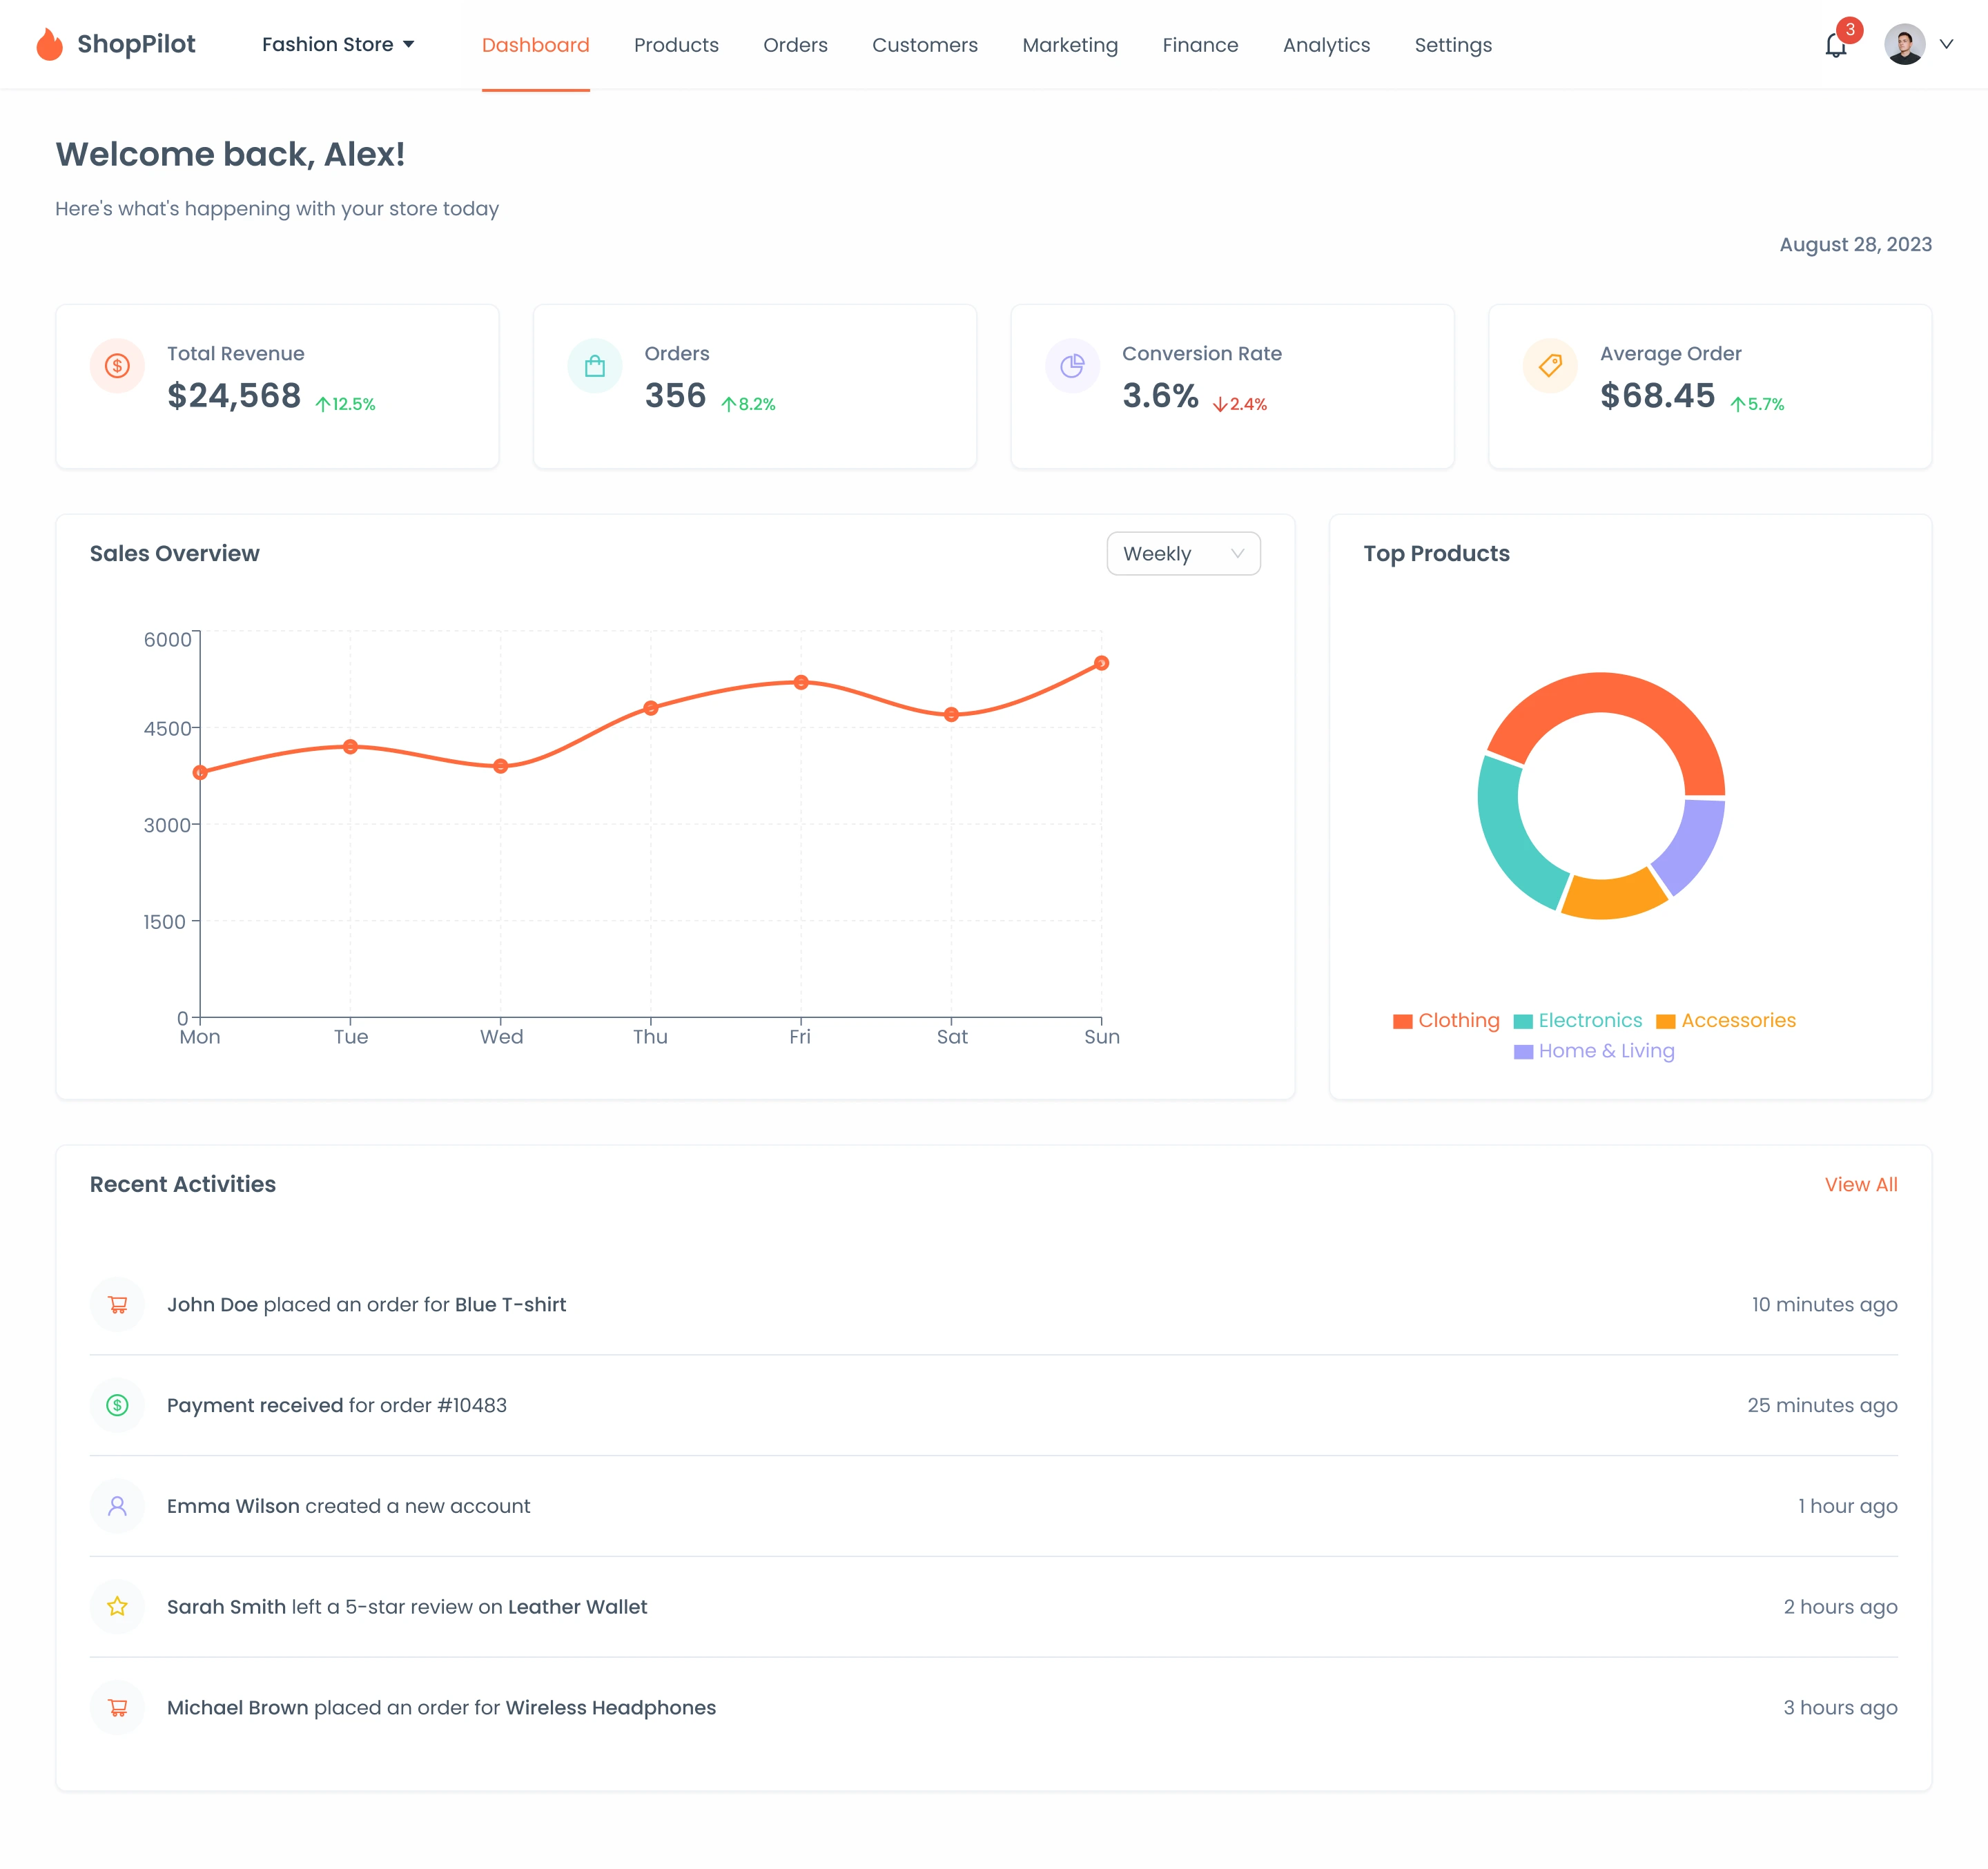1988x1869 pixels.
Task: Click the cart icon next to John Doe's order
Action: pos(117,1304)
